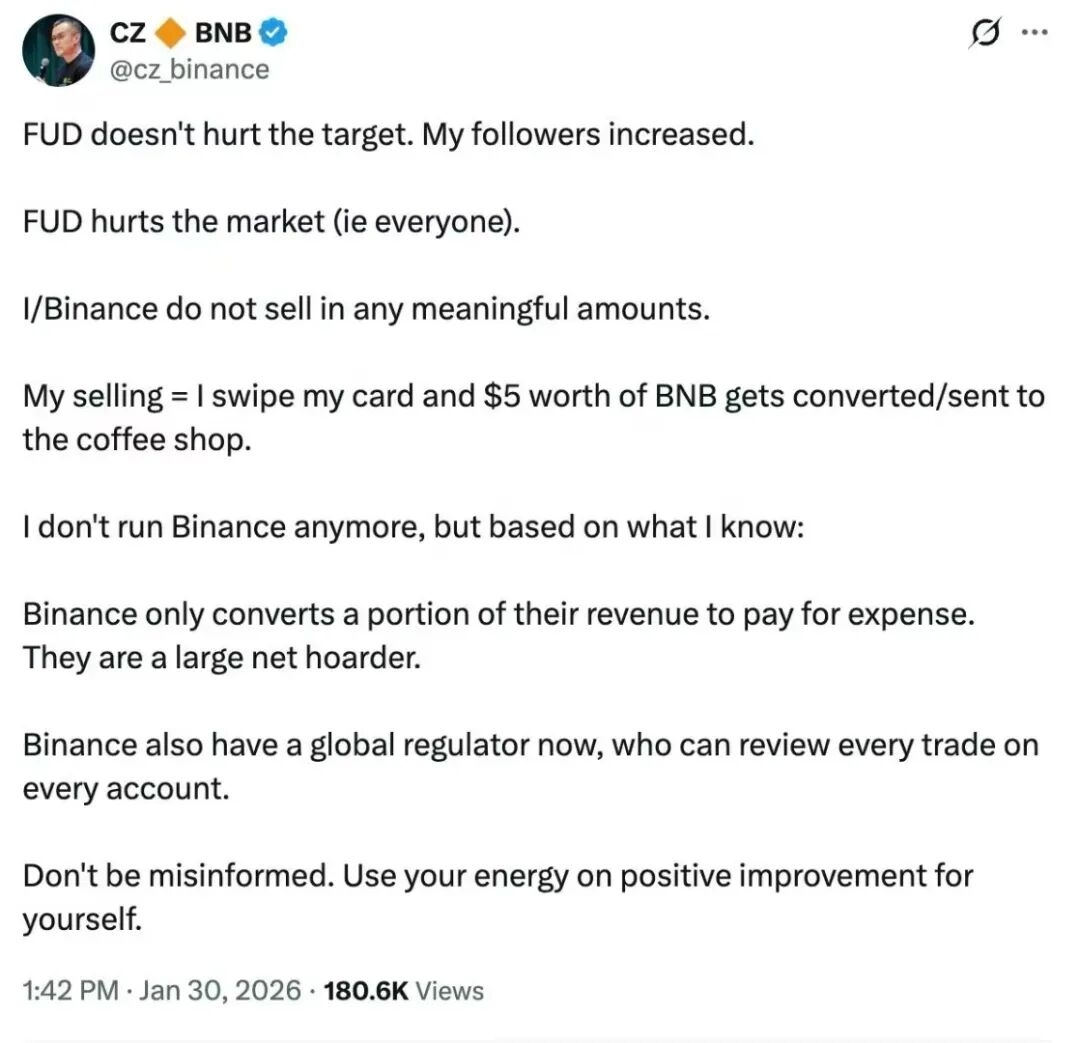Open the @cz_binance handle link
Image resolution: width=1080 pixels, height=1043 pixels.
pos(189,69)
